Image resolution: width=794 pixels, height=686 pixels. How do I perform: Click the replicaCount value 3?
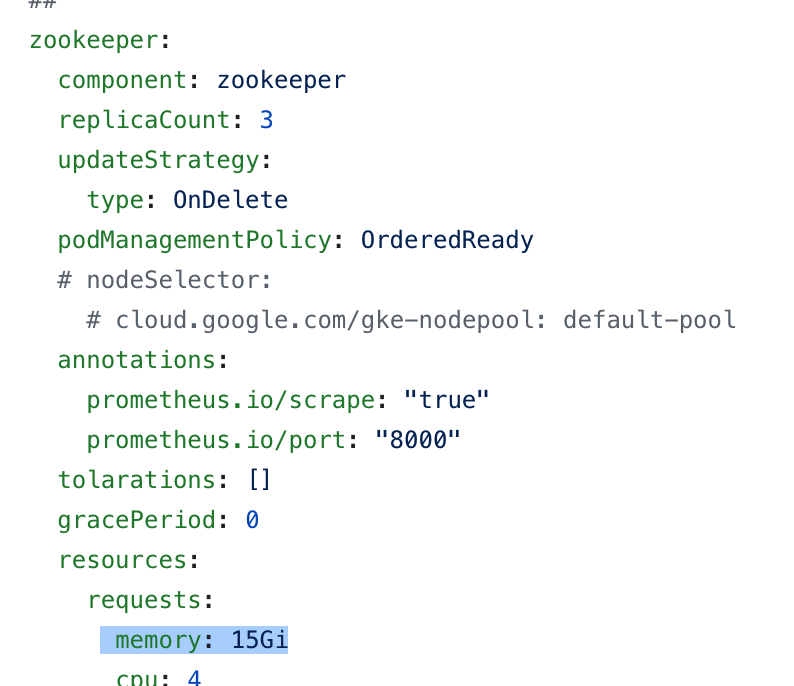coord(266,120)
